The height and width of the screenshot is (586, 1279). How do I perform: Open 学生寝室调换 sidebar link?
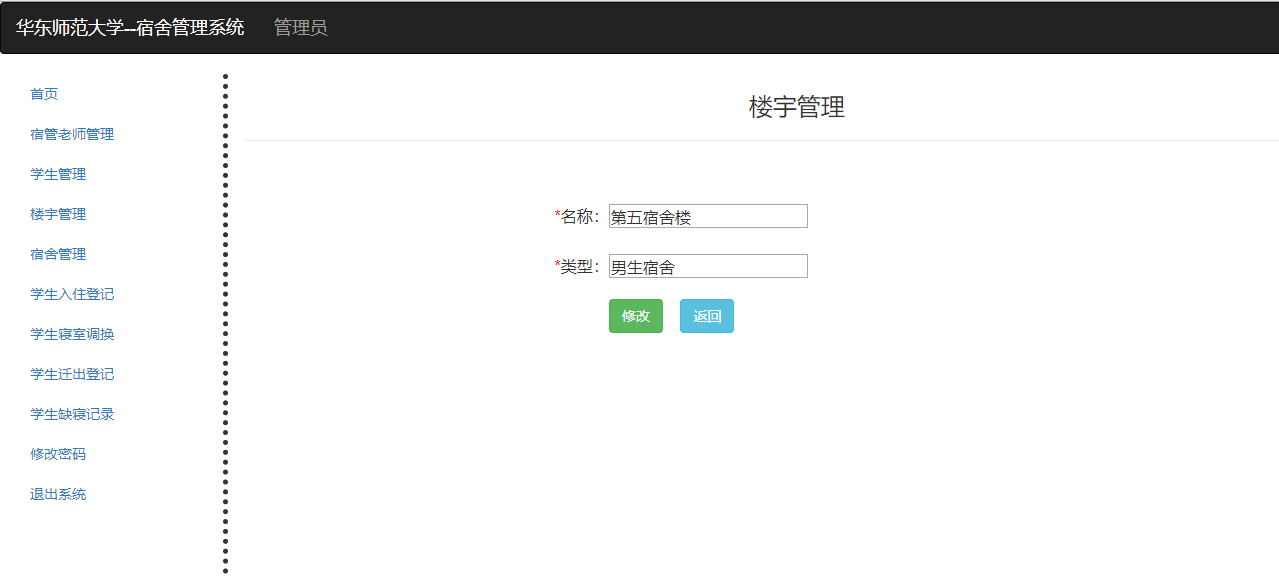[72, 334]
